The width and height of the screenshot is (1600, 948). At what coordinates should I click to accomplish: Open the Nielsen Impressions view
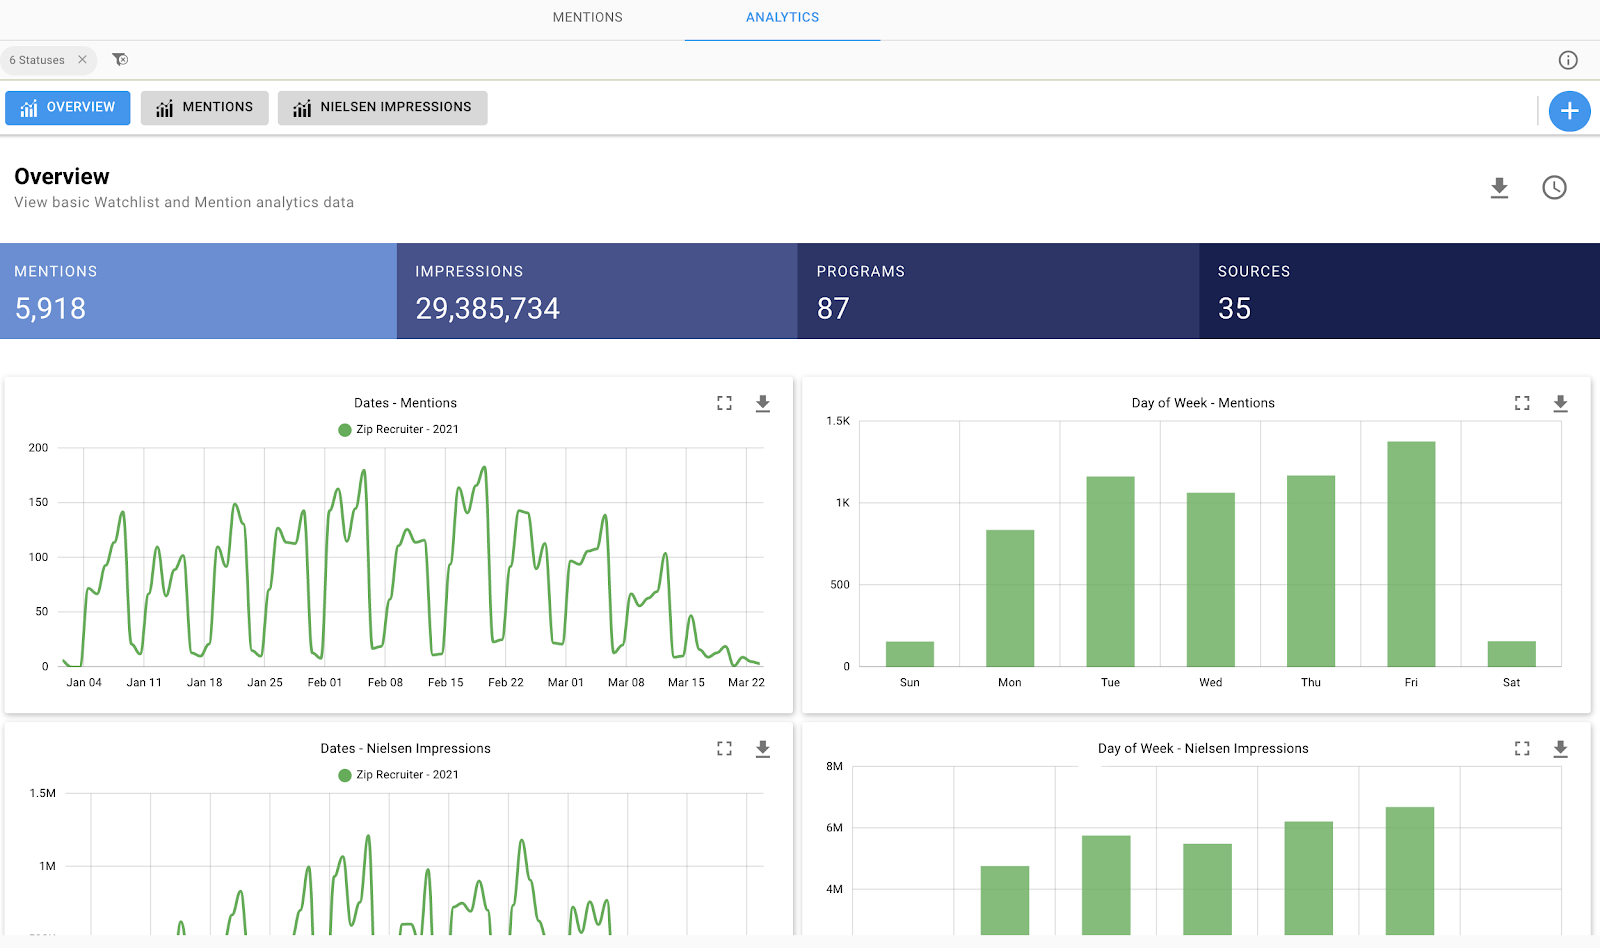[382, 108]
